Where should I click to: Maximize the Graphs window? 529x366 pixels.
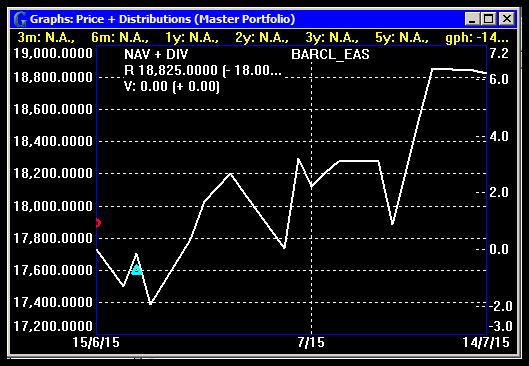[x=489, y=19]
